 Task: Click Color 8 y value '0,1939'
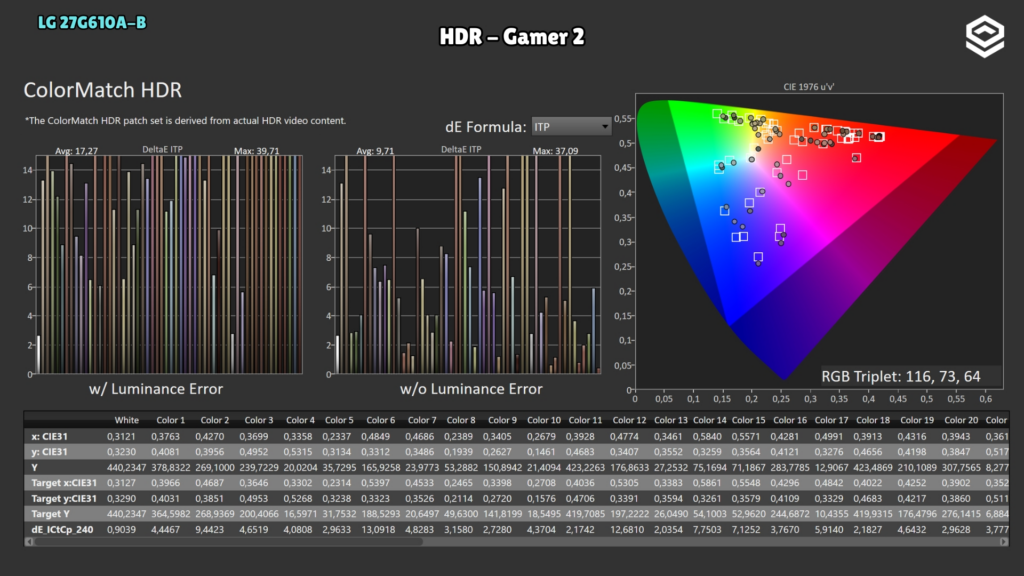pos(458,452)
